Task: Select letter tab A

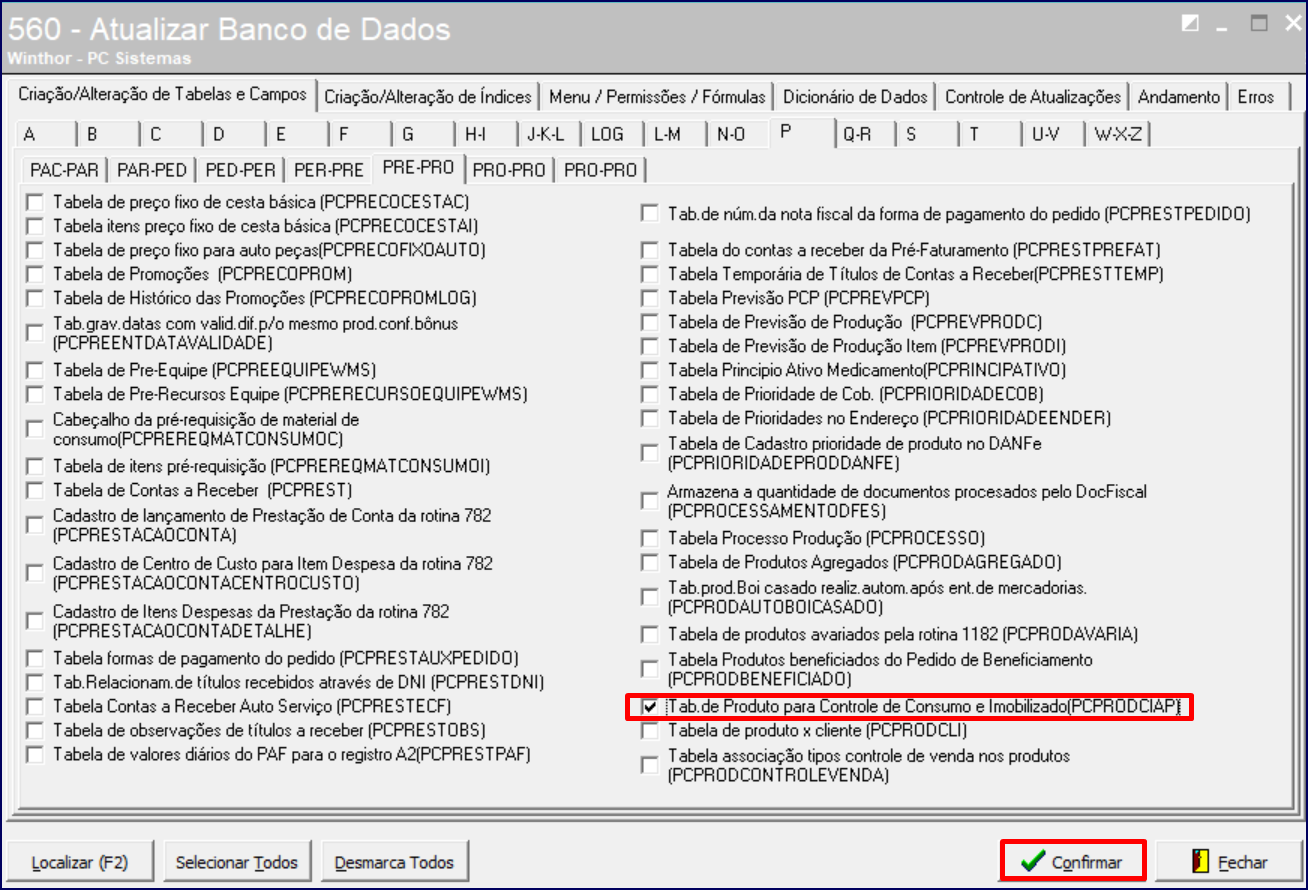Action: 45,134
